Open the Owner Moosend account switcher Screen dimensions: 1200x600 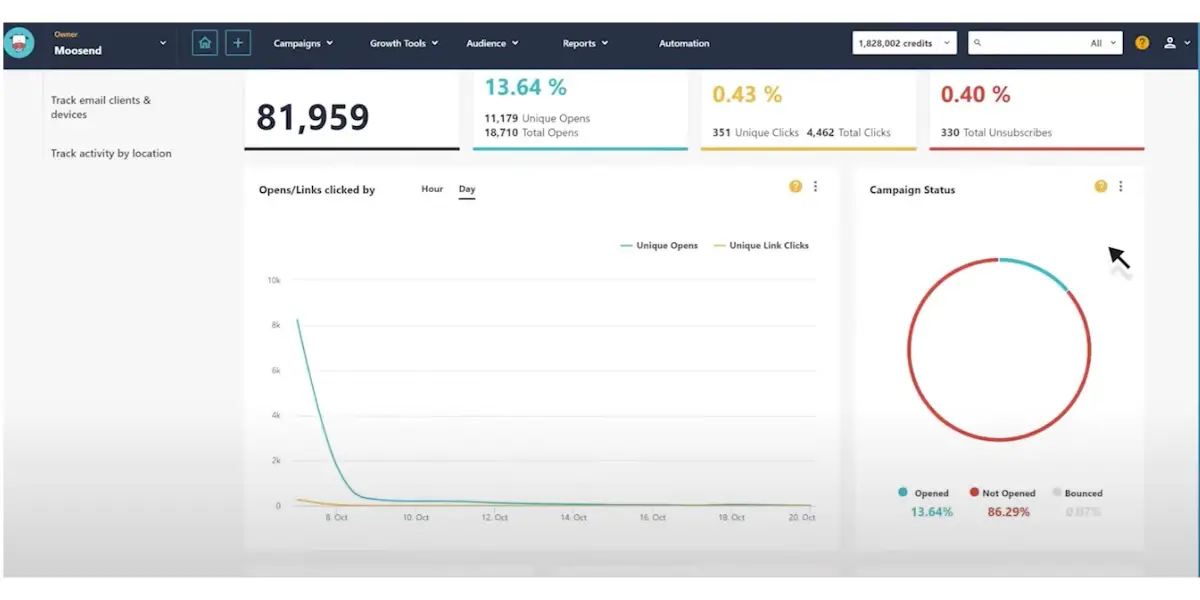point(110,44)
